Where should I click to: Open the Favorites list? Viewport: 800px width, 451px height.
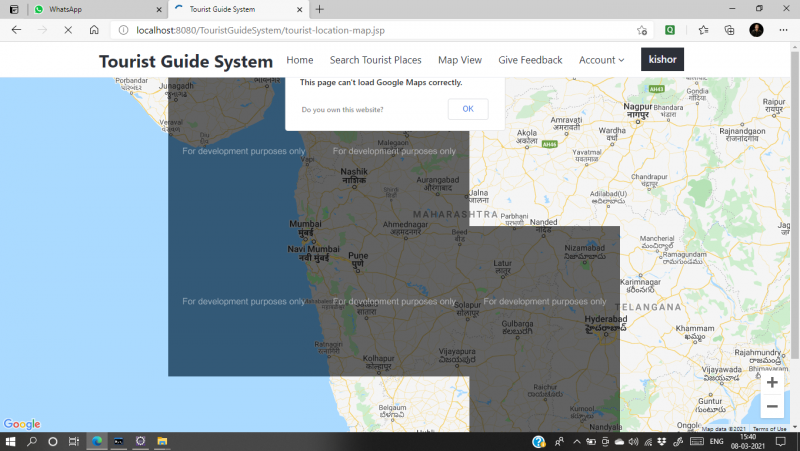click(704, 30)
